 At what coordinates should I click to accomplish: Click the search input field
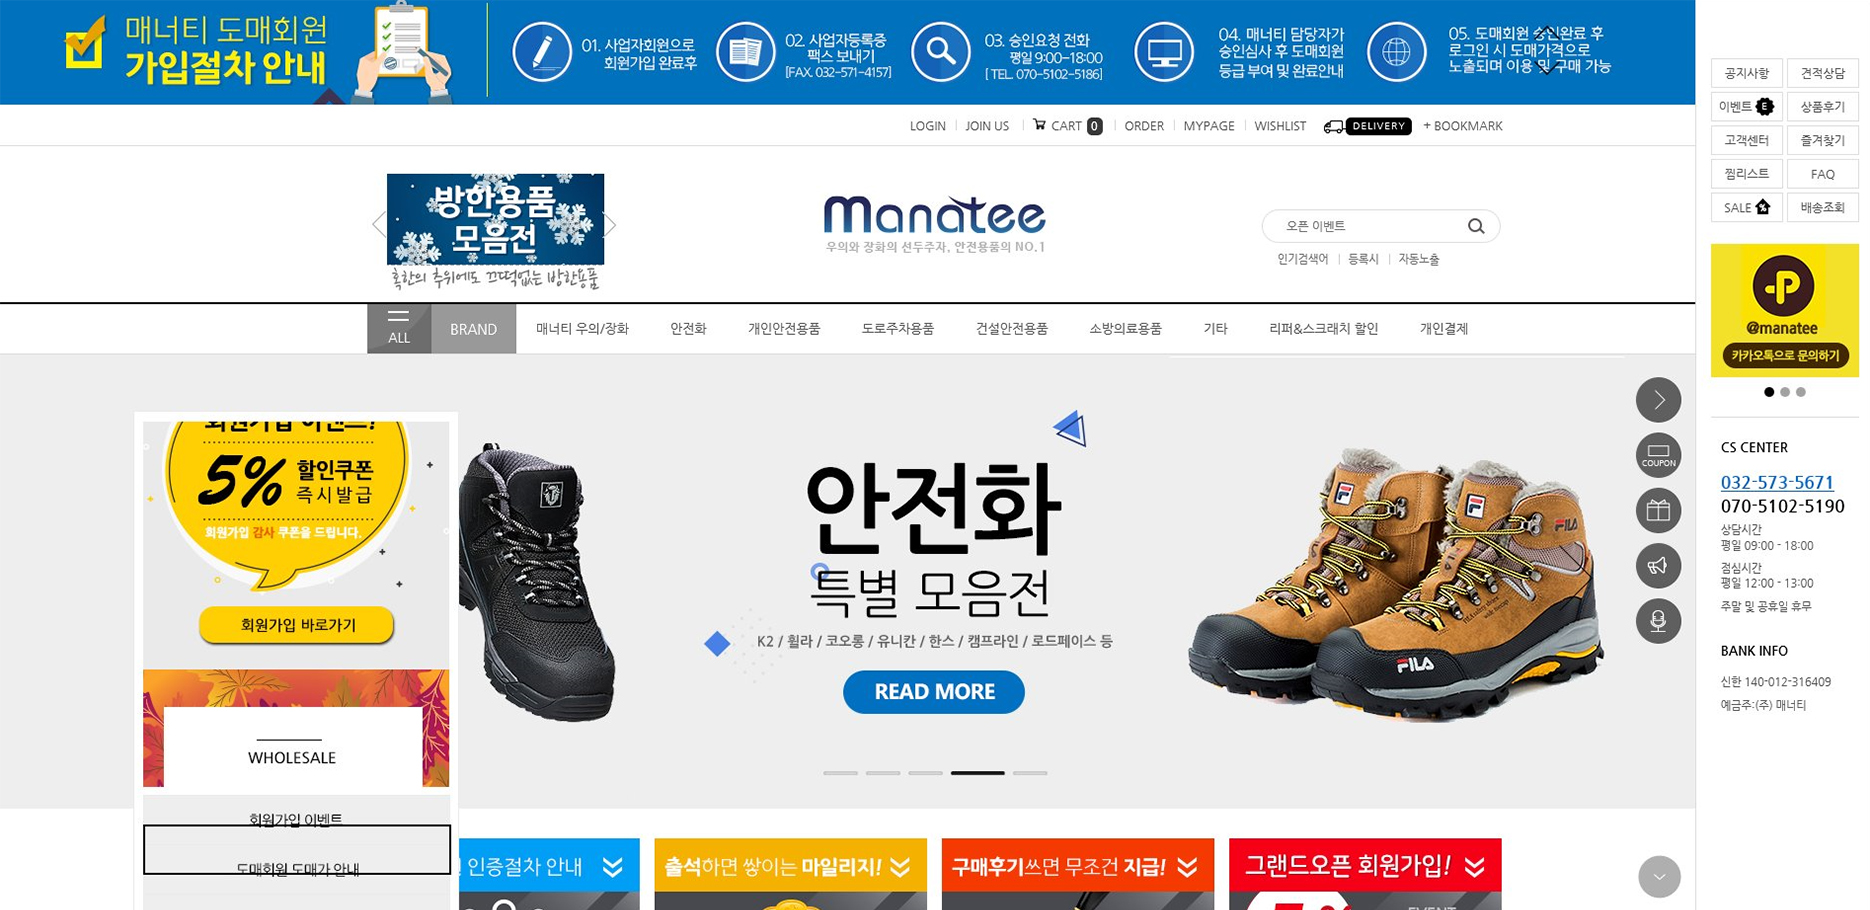pos(1366,226)
